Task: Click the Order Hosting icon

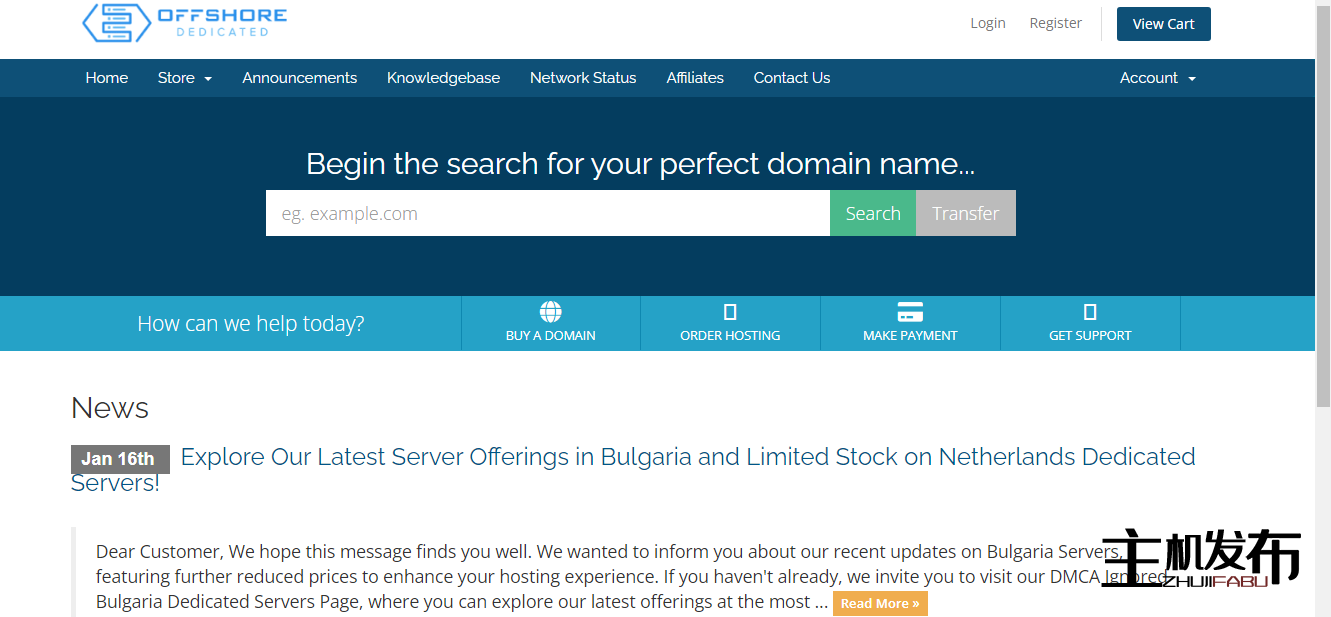Action: 730,312
